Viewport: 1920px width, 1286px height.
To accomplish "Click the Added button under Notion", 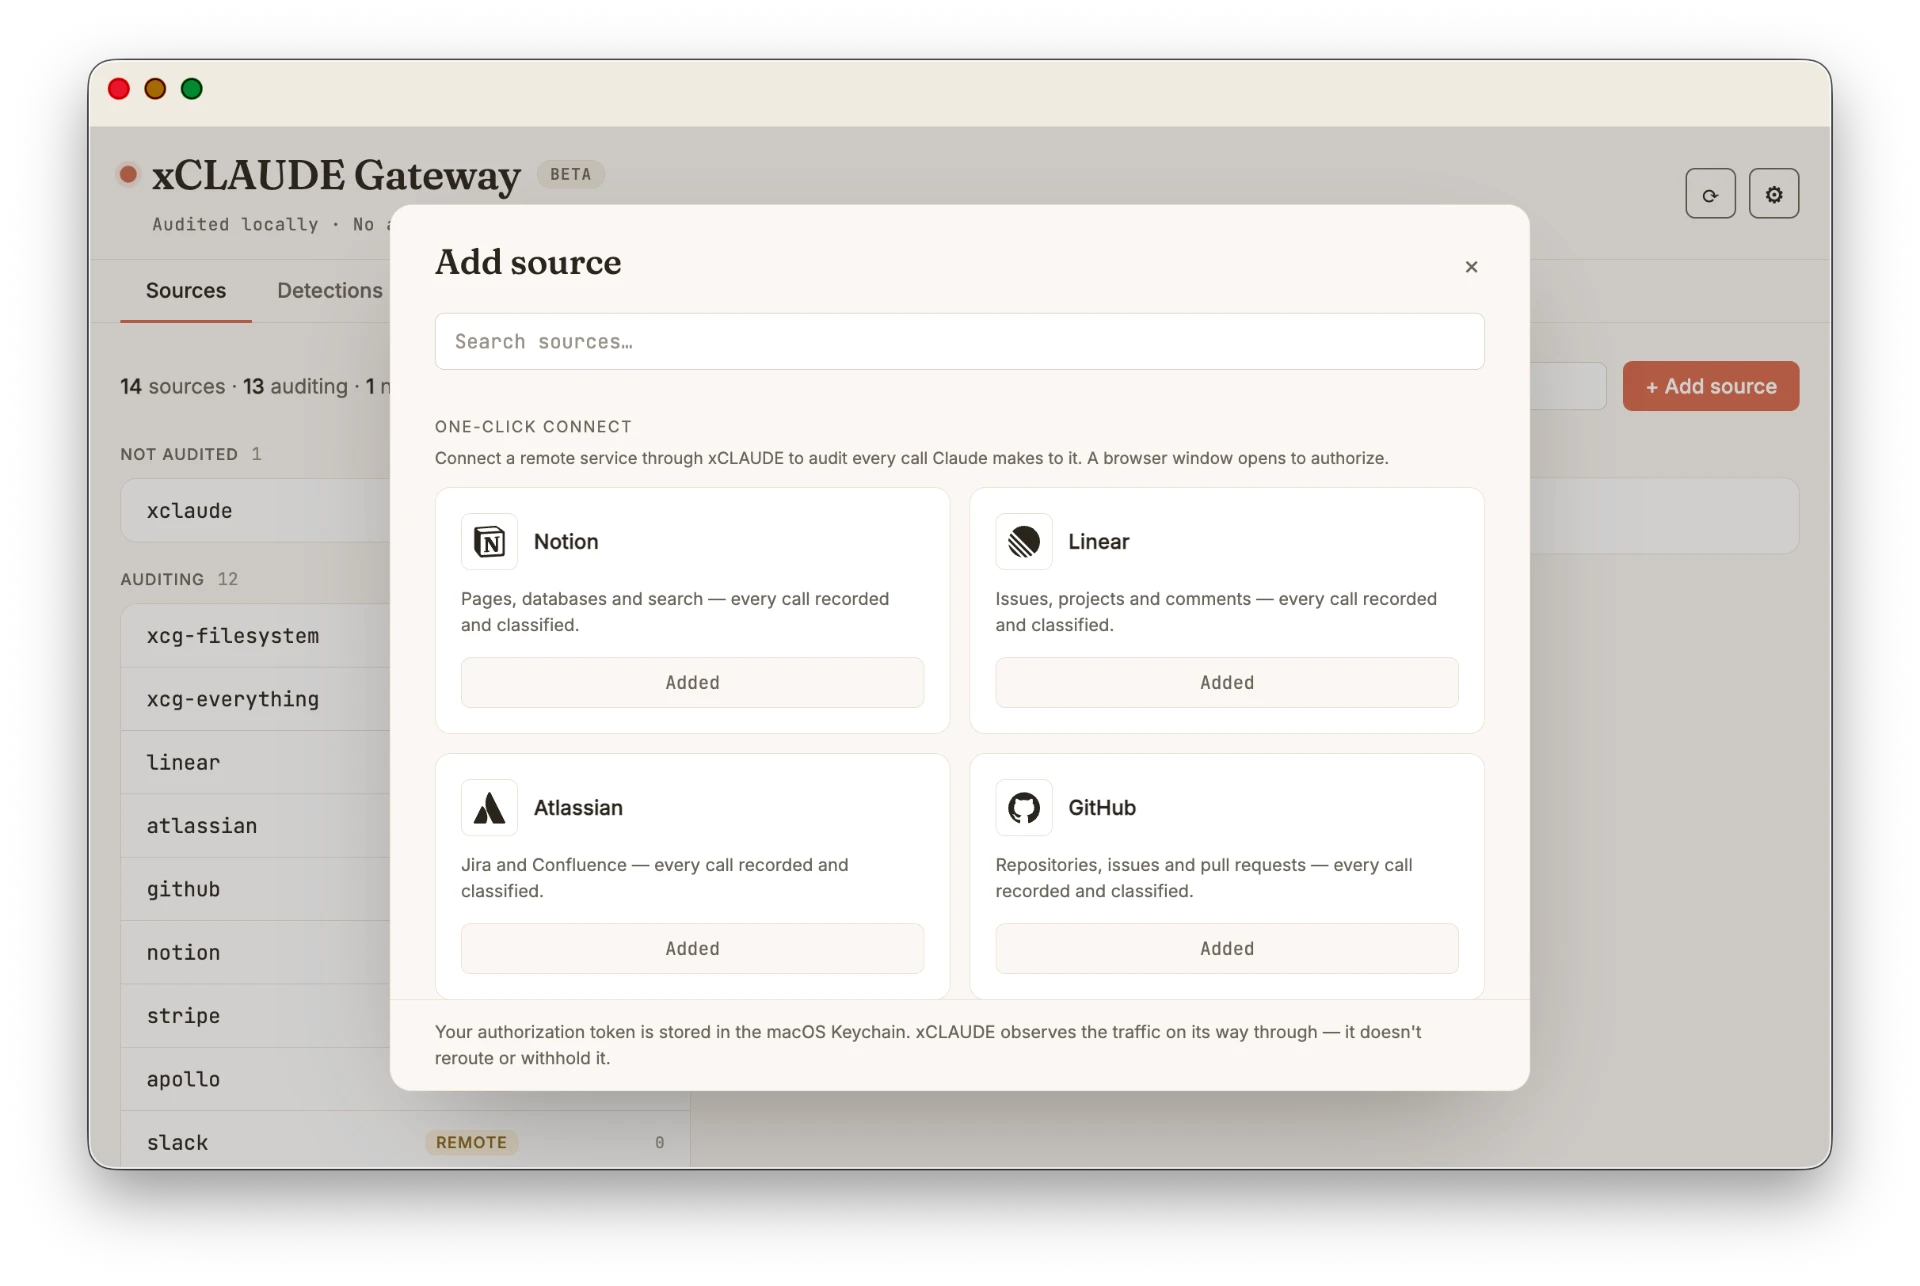I will coord(692,682).
